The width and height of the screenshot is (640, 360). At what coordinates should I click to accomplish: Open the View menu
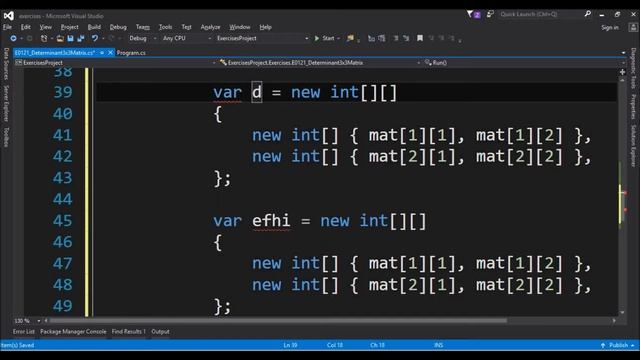[x=45, y=27]
